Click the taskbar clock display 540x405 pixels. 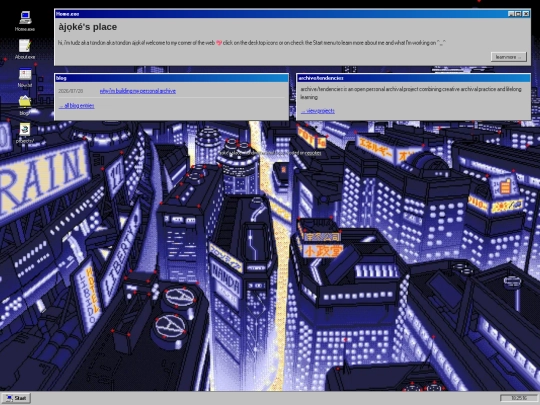[x=518, y=398]
